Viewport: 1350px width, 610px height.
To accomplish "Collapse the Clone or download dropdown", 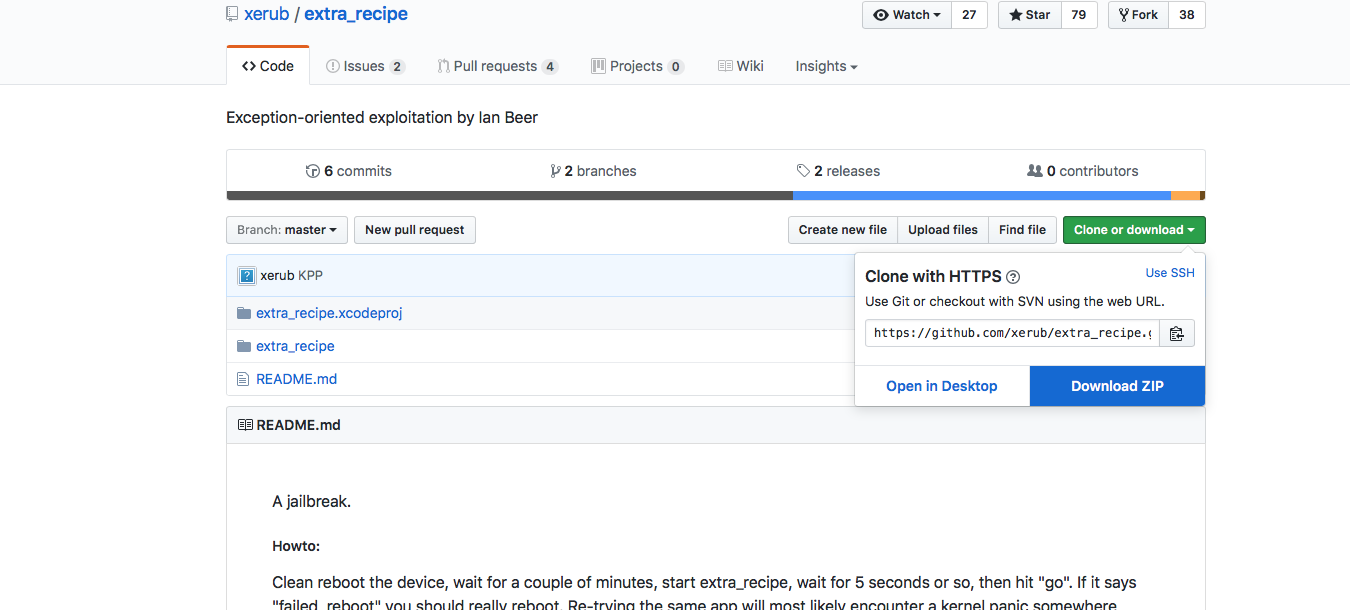I will pyautogui.click(x=1133, y=230).
